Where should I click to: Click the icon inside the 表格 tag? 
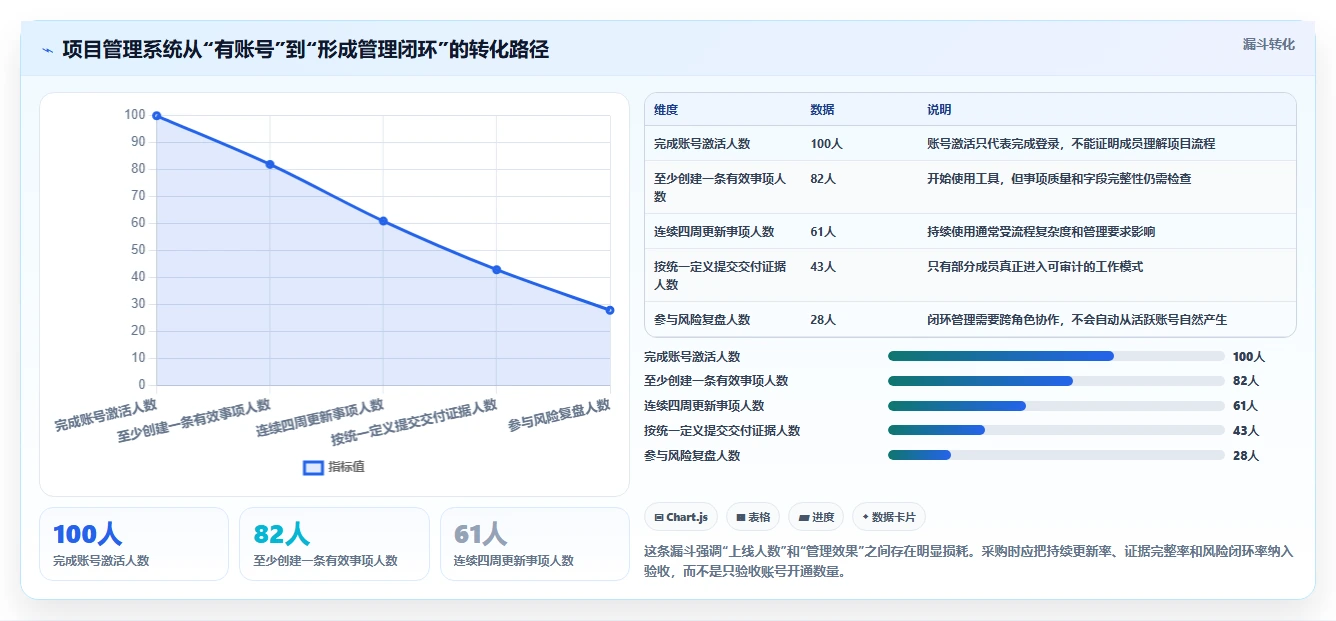[x=740, y=517]
